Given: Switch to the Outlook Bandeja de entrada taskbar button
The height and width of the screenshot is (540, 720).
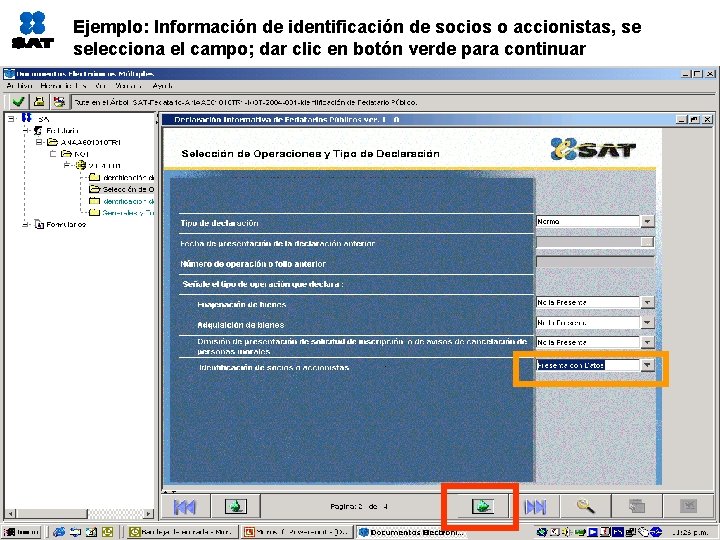Looking at the screenshot, I should coord(182,532).
